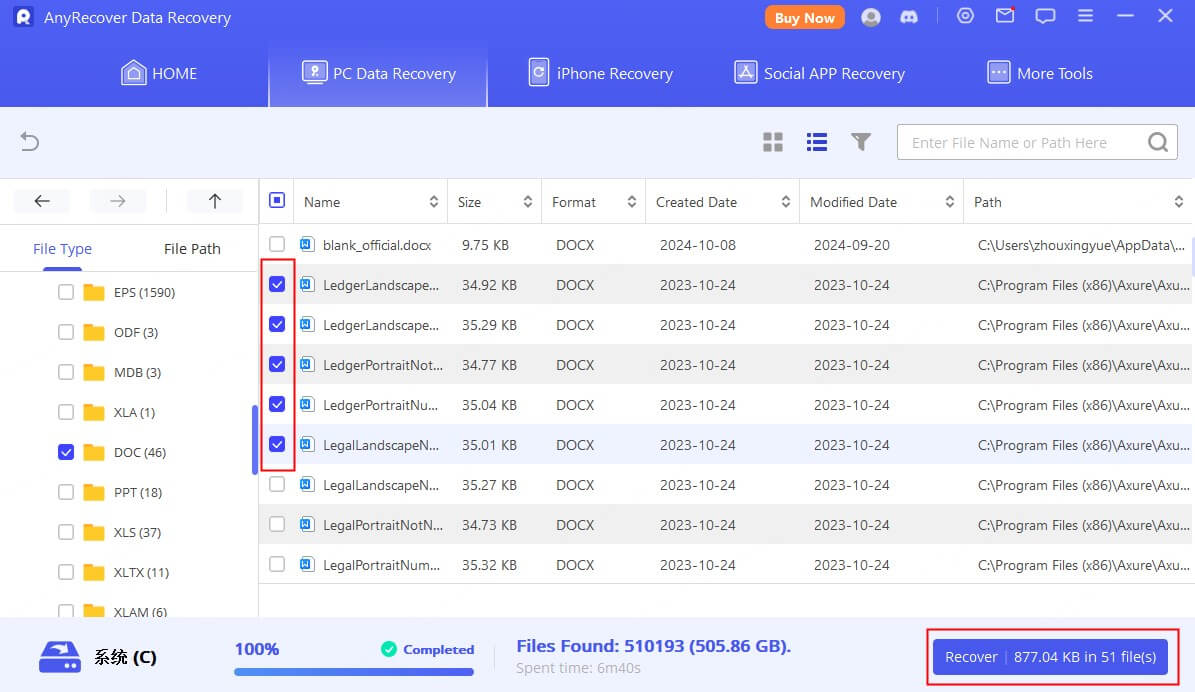Click the Buy Now button
The image size is (1195, 692).
click(x=804, y=16)
